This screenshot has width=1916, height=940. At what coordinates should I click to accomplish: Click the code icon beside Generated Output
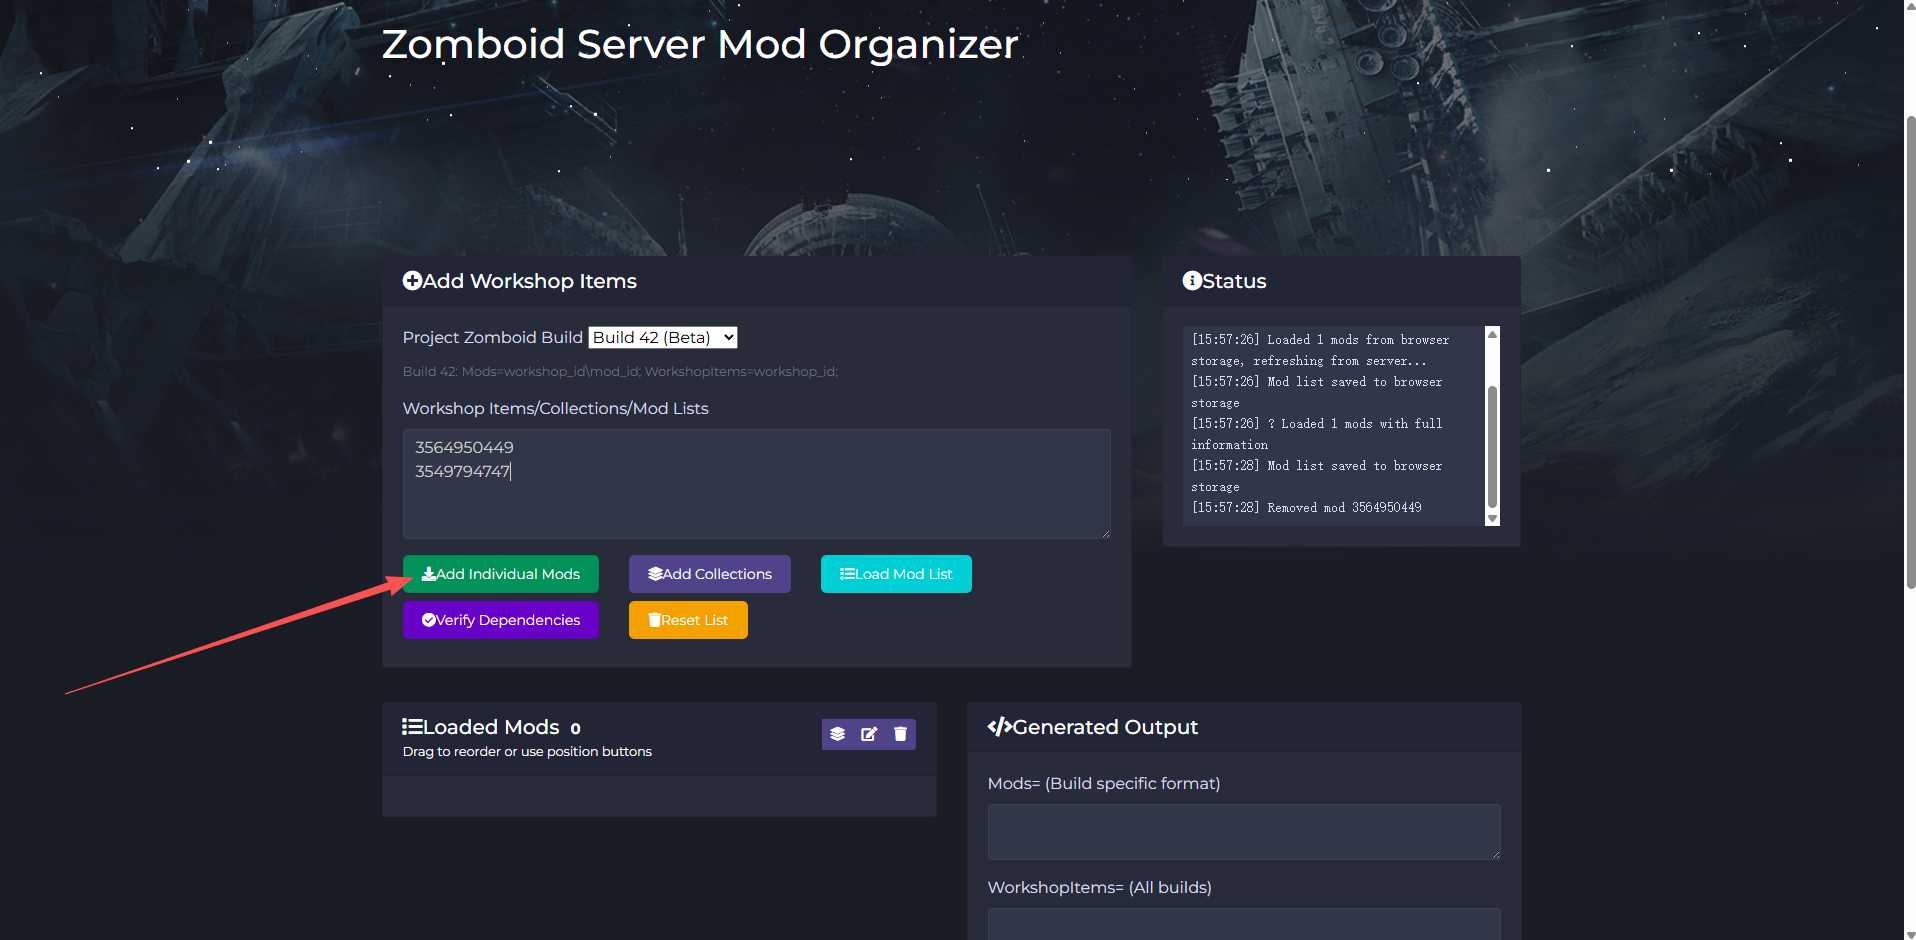pyautogui.click(x=999, y=727)
